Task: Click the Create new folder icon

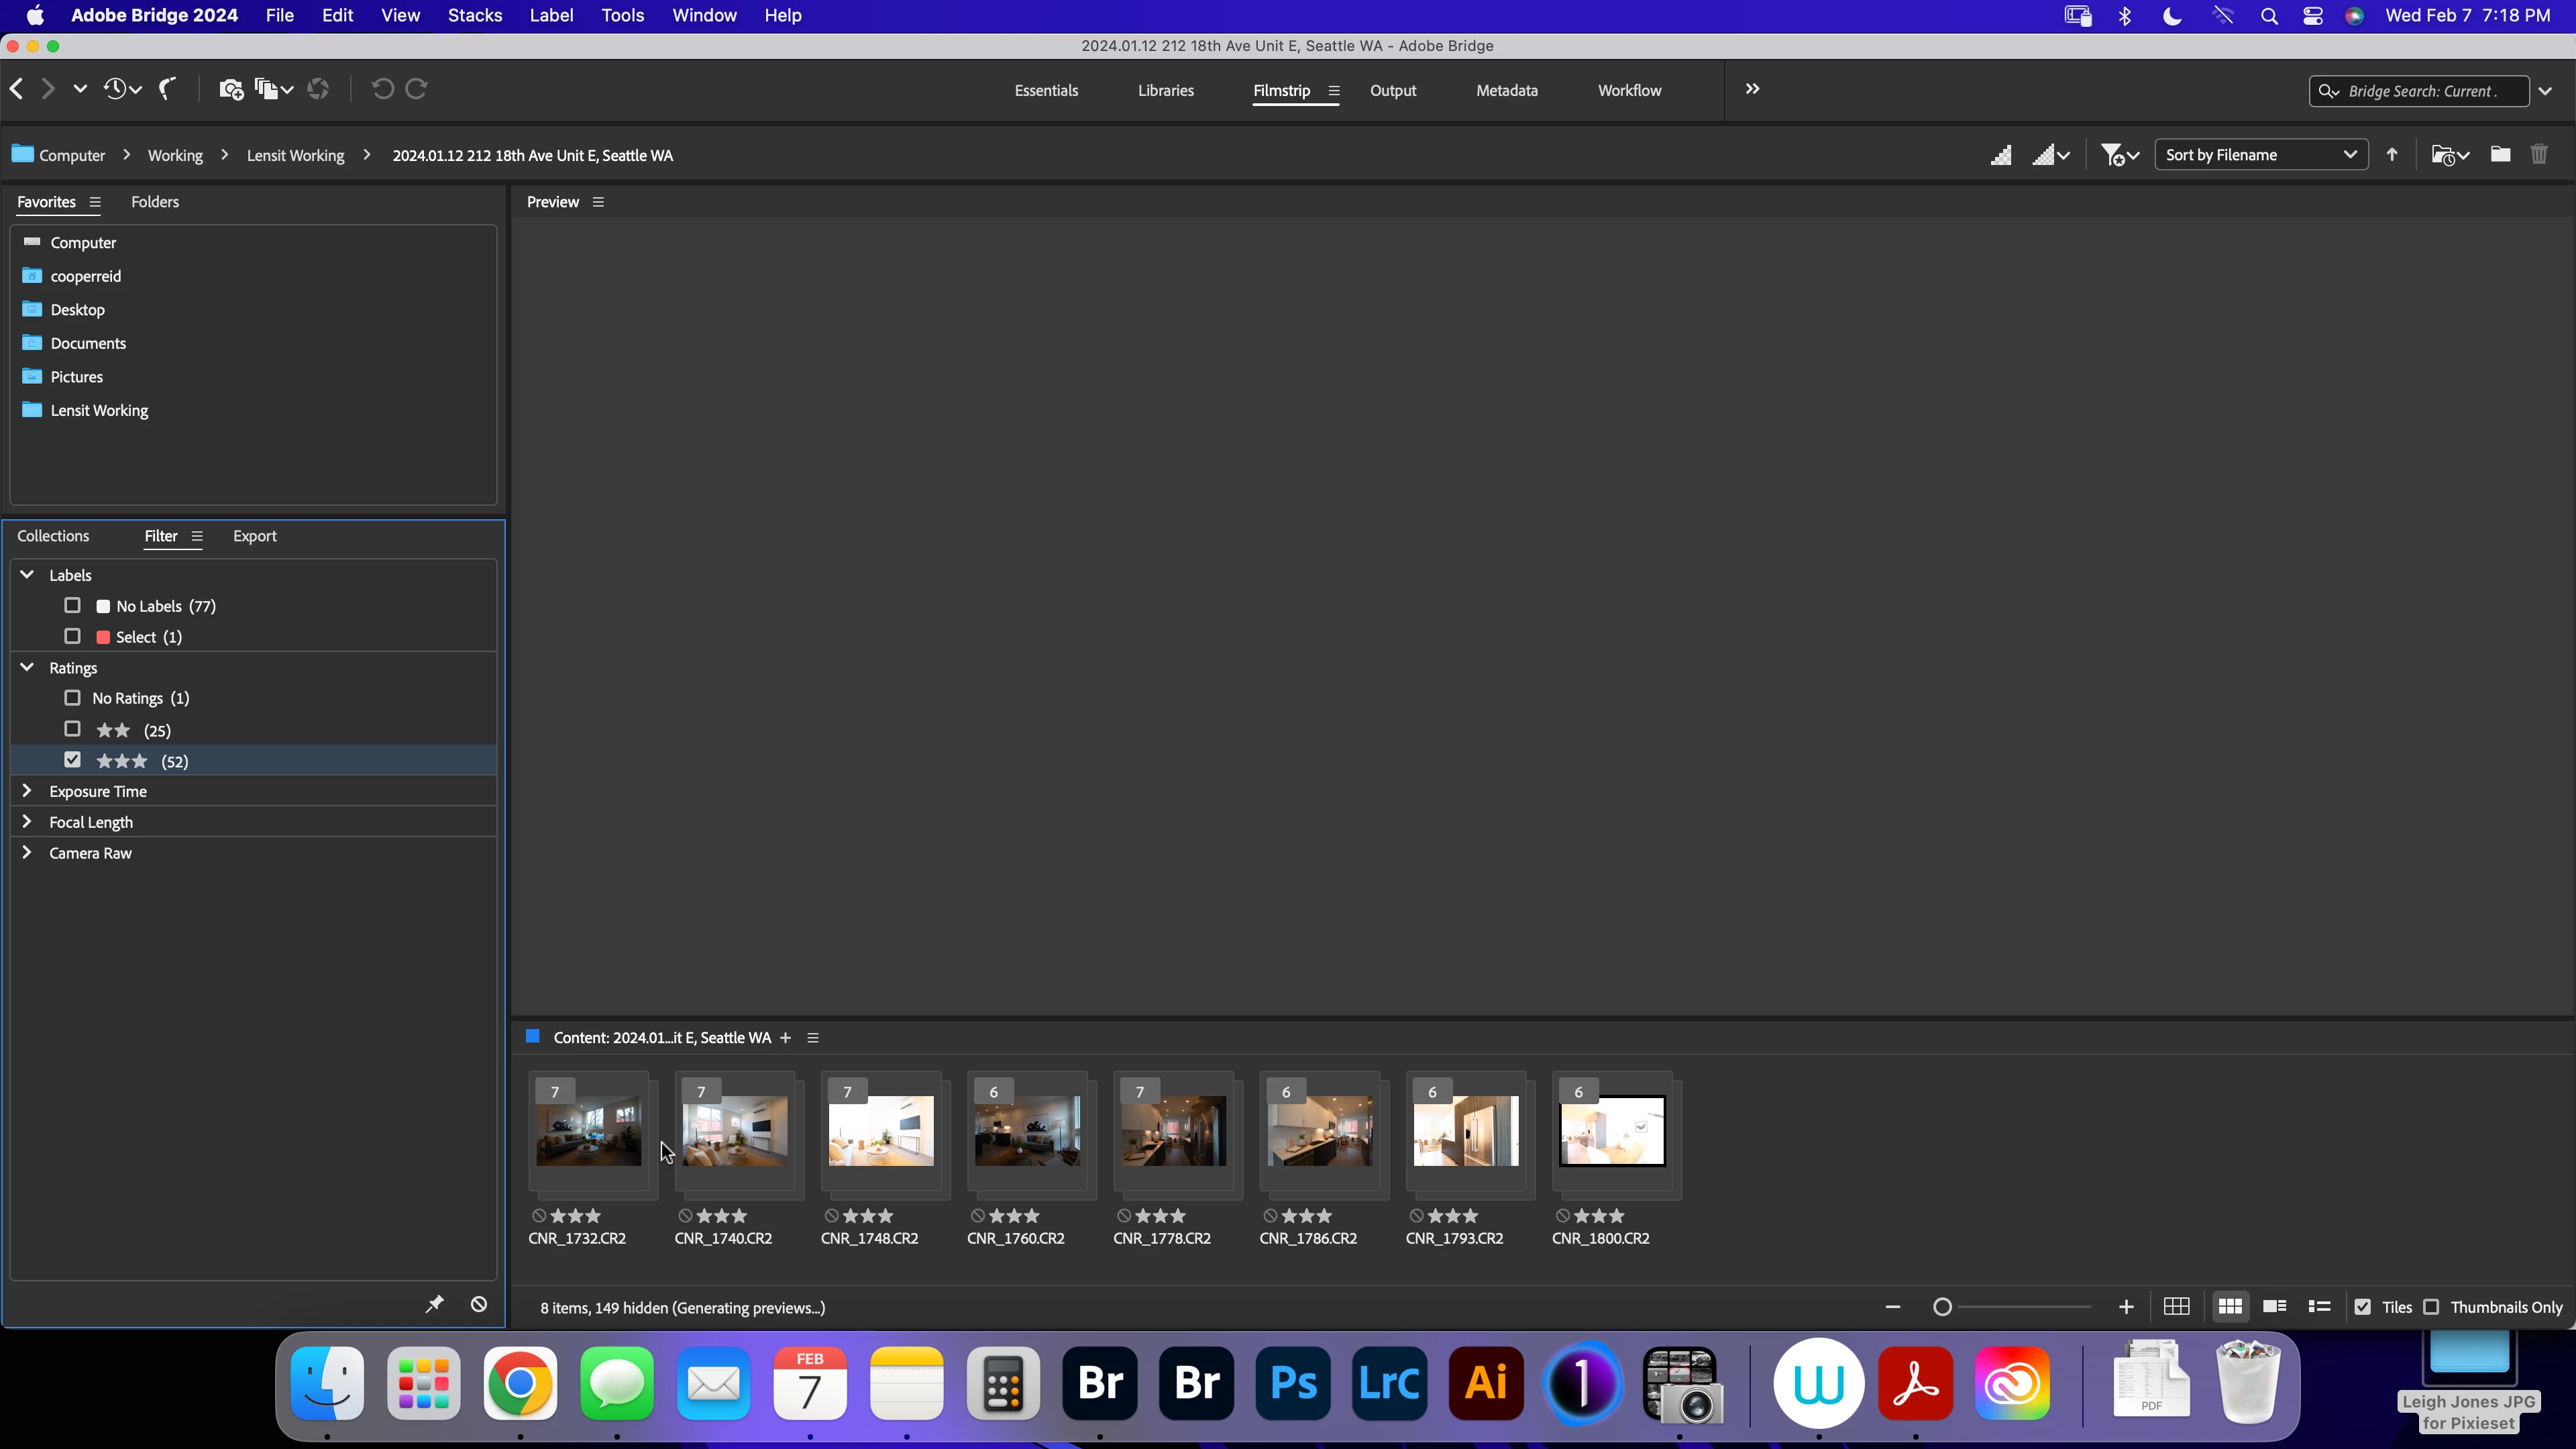Action: click(2499, 155)
